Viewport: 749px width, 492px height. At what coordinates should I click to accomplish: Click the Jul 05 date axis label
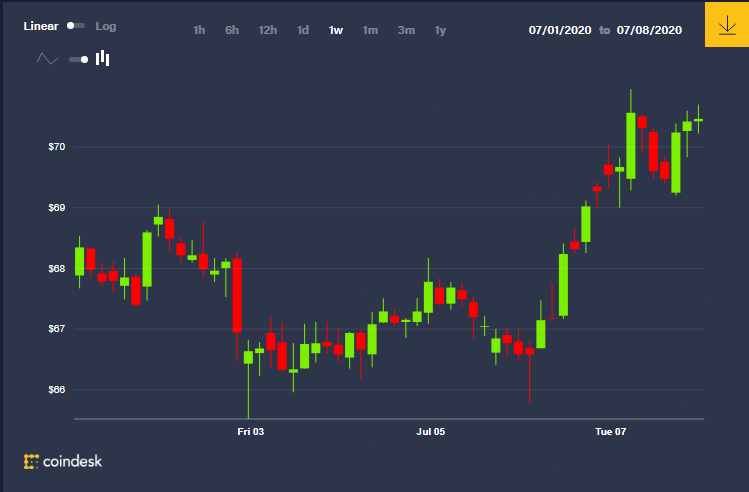point(430,432)
